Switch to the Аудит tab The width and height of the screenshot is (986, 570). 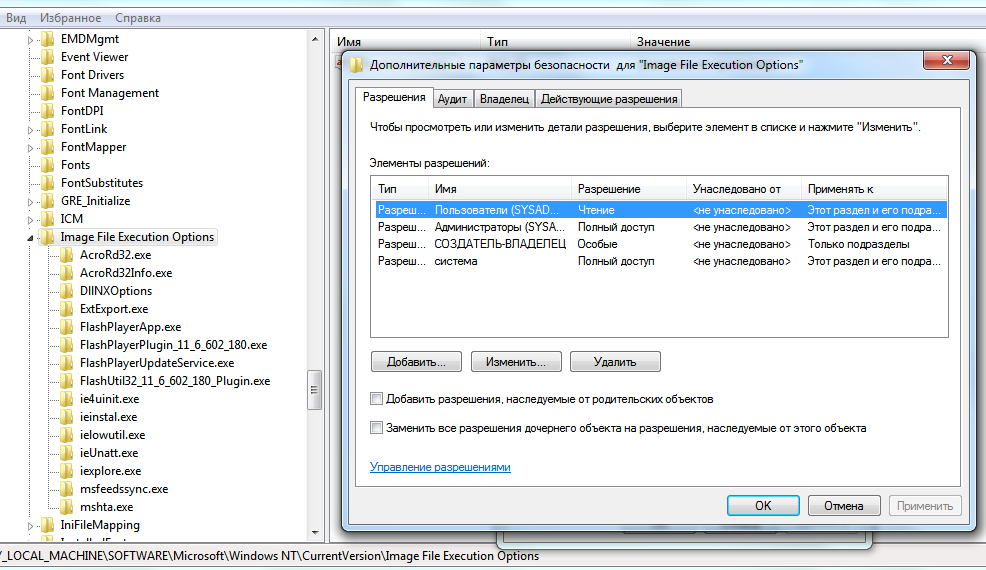(452, 99)
